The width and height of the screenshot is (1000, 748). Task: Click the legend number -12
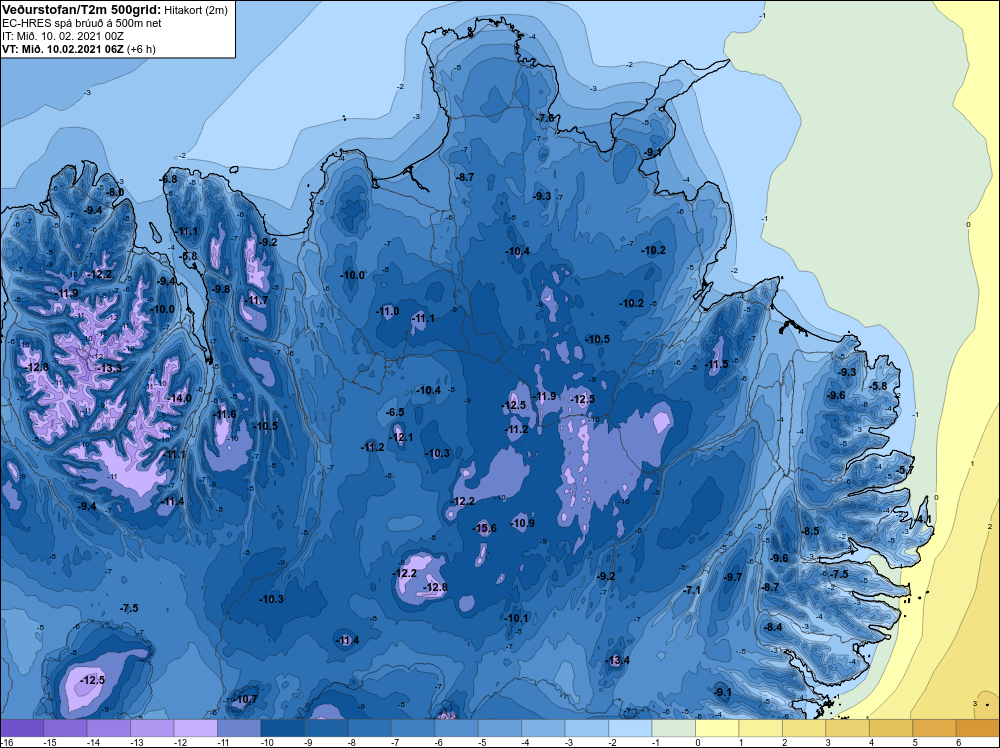(180, 742)
